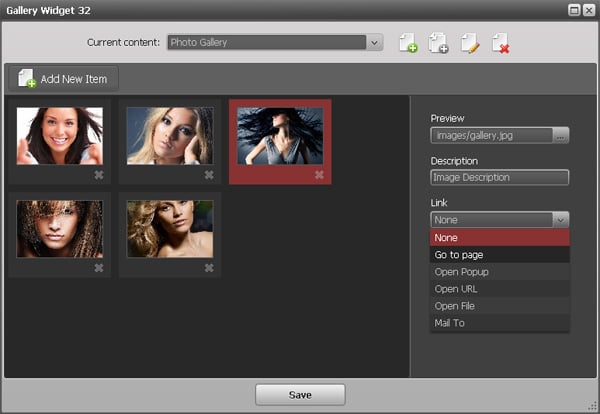
Task: Delete the second image in bottom row
Action: 209,268
